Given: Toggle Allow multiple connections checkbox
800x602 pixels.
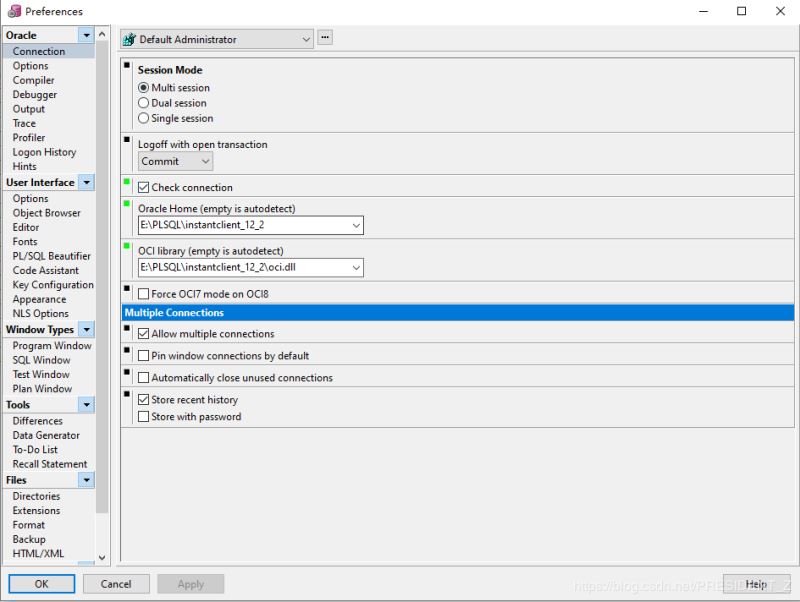Looking at the screenshot, I should [x=143, y=334].
